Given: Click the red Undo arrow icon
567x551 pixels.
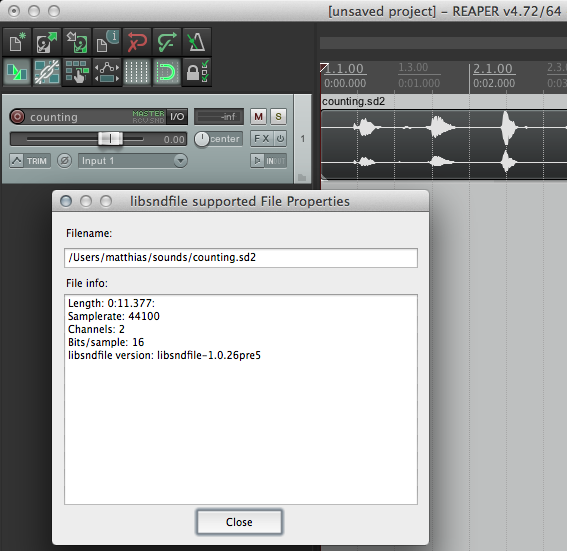Looking at the screenshot, I should (x=137, y=42).
